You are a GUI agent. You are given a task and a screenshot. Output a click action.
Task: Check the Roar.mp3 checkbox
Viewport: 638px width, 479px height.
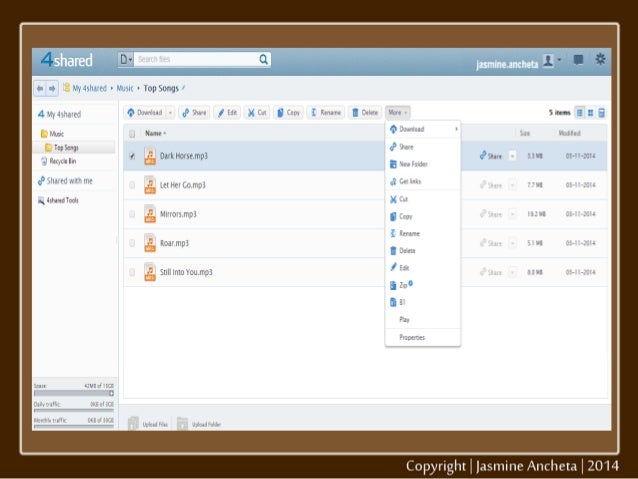click(x=132, y=243)
